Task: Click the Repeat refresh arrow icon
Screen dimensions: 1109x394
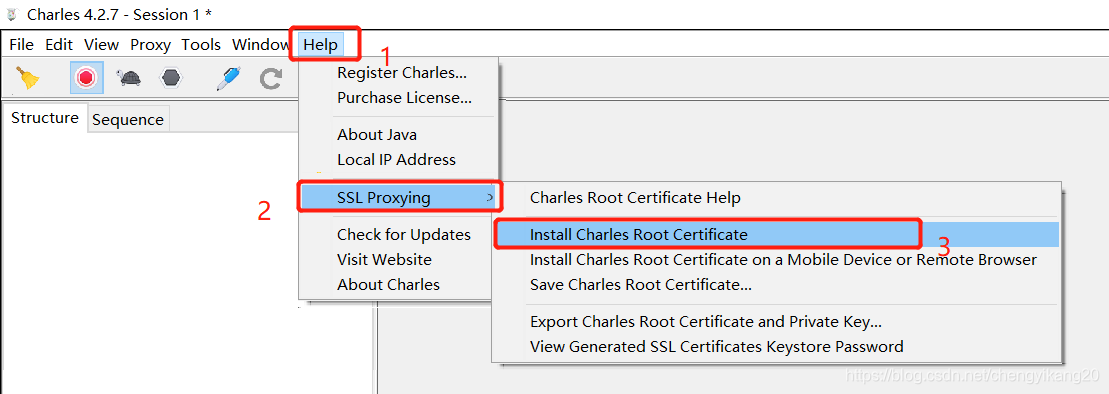Action: point(271,78)
